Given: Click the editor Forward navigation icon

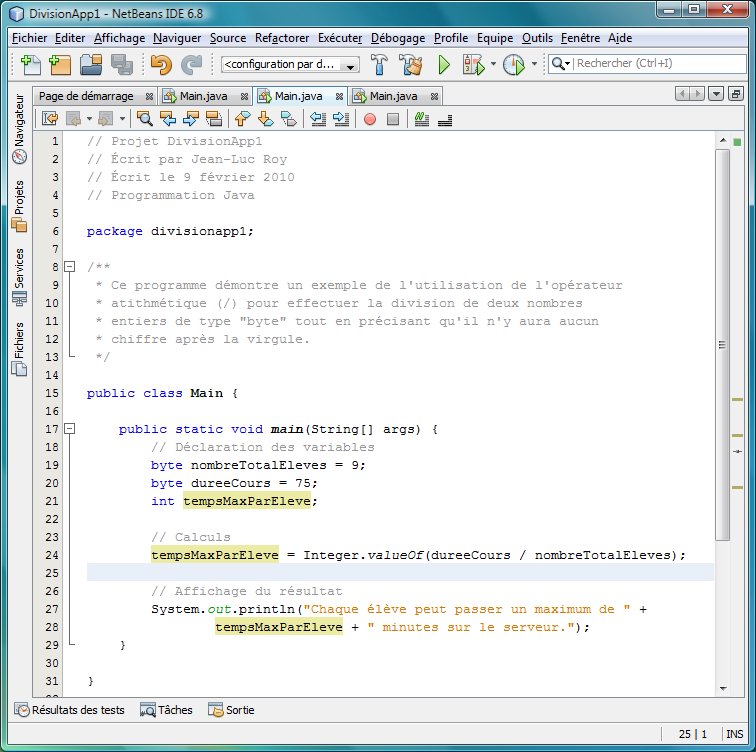Looking at the screenshot, I should pos(106,119).
